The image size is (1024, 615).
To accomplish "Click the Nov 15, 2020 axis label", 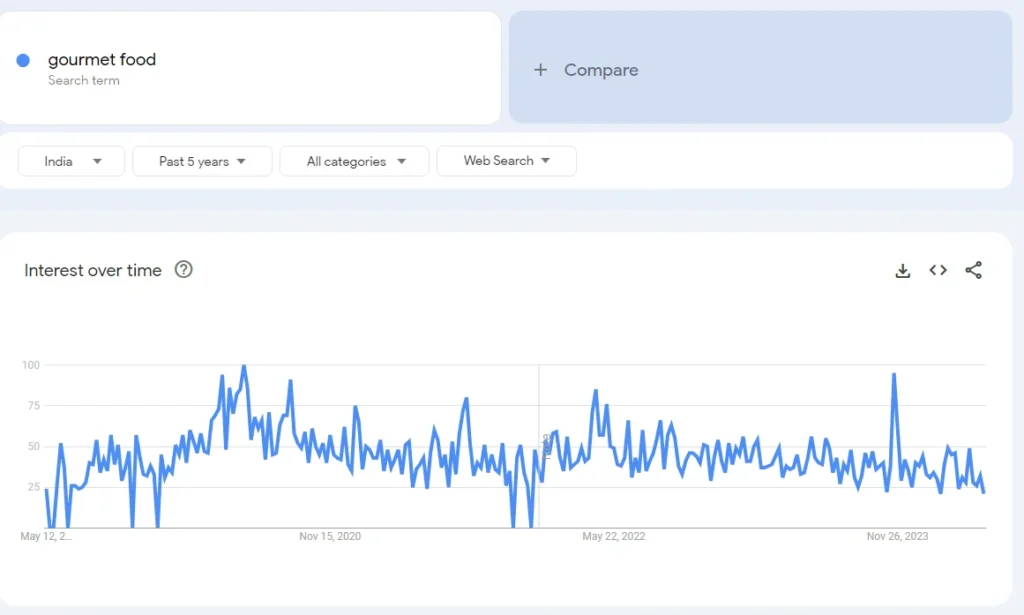I will (330, 537).
